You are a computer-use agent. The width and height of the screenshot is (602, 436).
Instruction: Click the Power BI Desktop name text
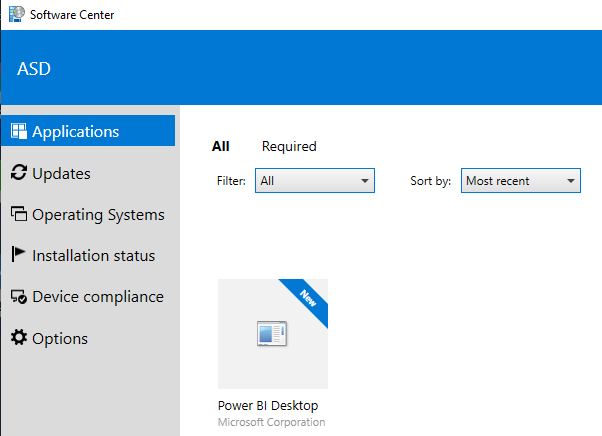(268, 405)
